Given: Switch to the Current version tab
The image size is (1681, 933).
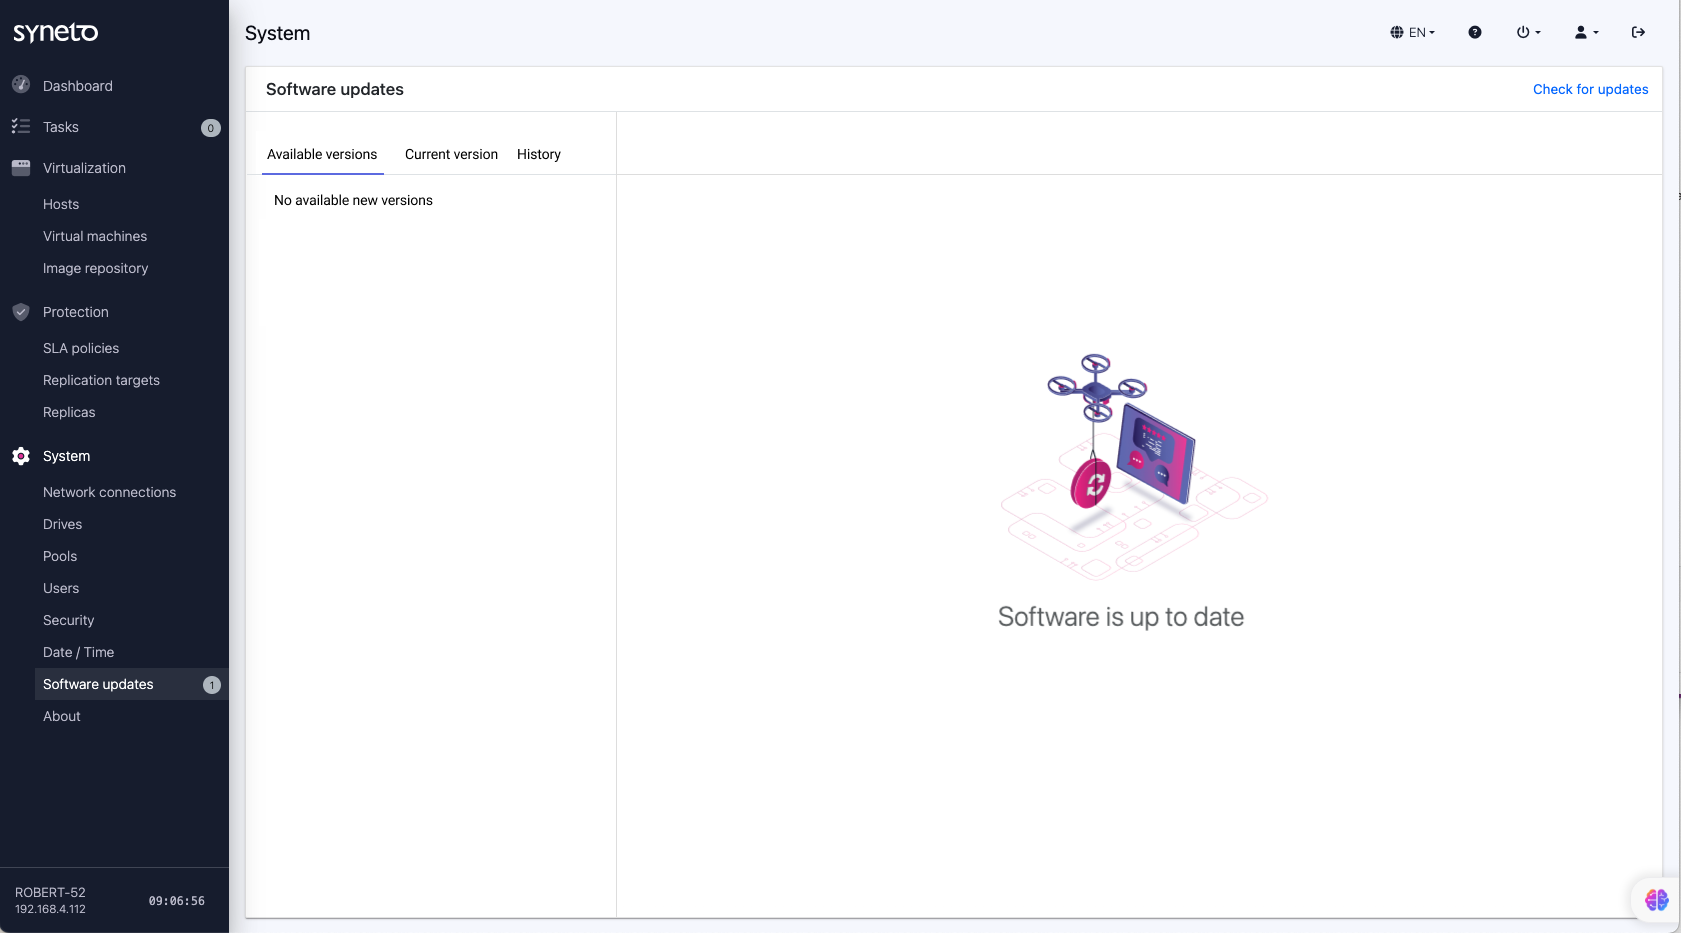Looking at the screenshot, I should tap(451, 154).
